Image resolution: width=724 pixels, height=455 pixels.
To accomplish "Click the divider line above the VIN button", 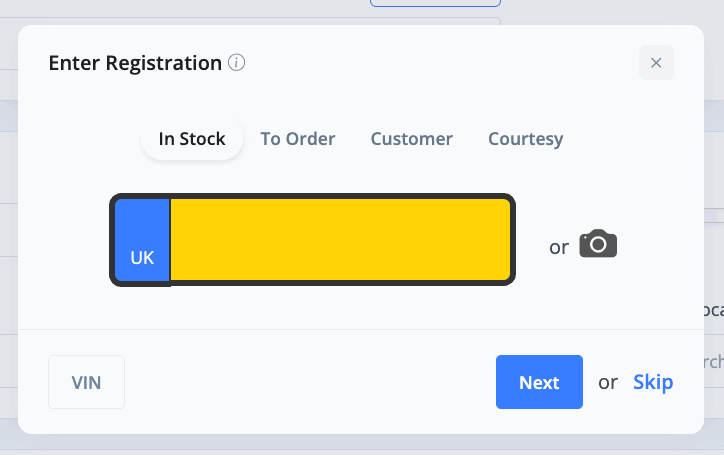I will click(361, 329).
